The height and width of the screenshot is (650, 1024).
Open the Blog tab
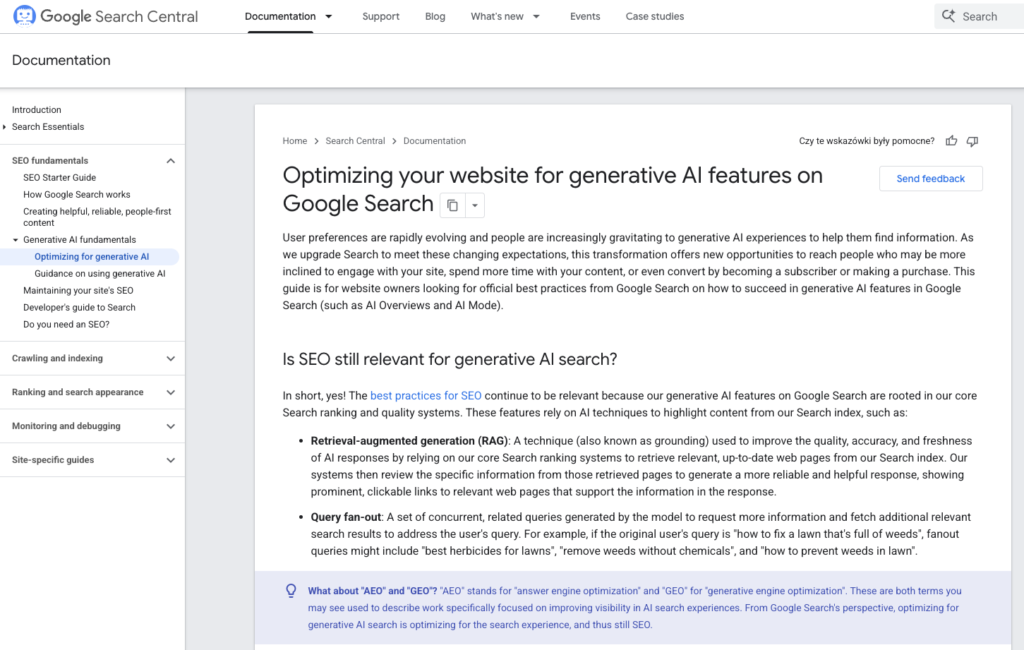pos(435,16)
